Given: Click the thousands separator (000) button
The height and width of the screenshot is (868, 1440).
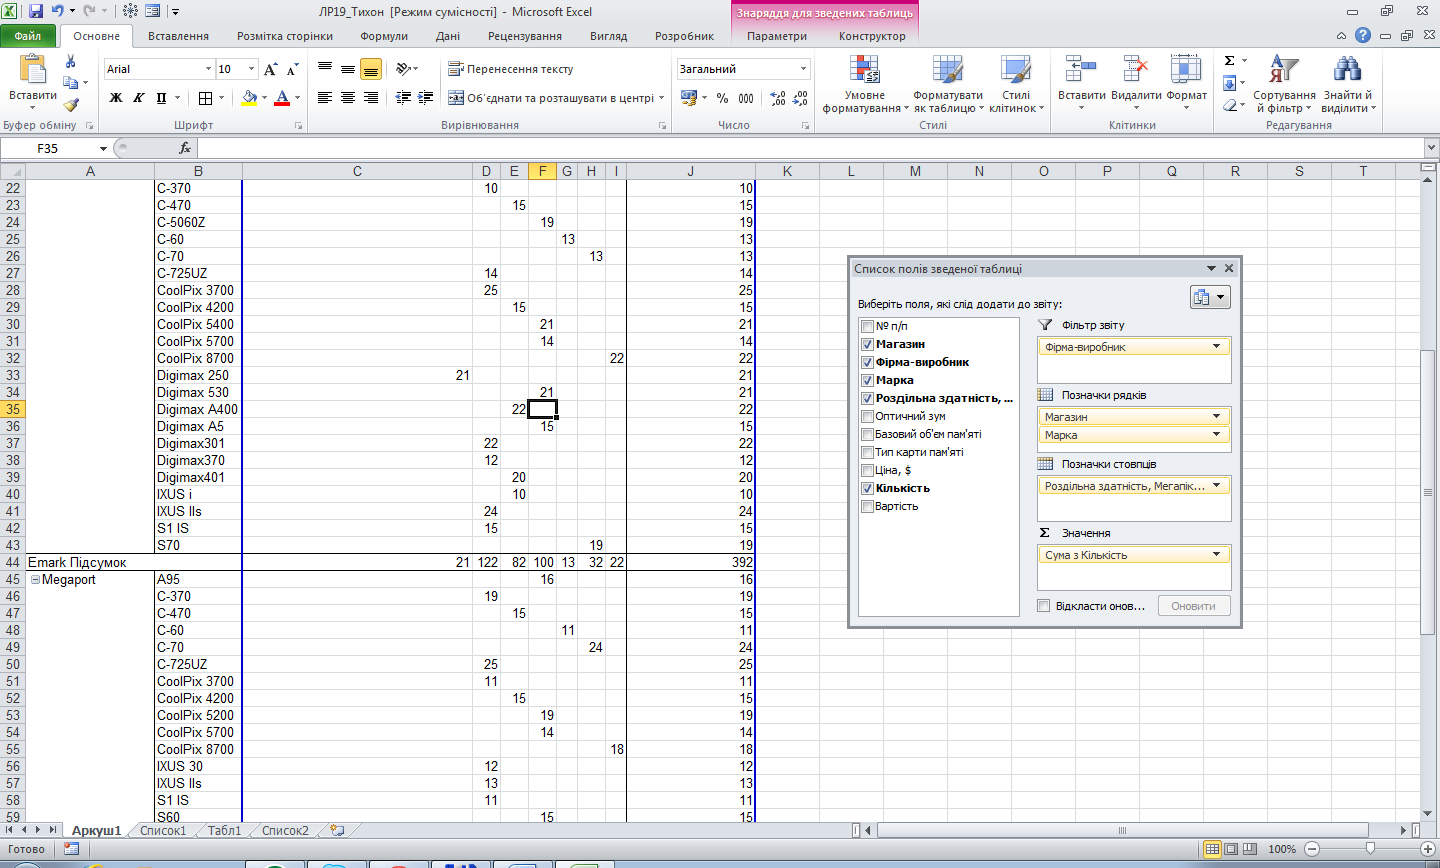Looking at the screenshot, I should (746, 98).
